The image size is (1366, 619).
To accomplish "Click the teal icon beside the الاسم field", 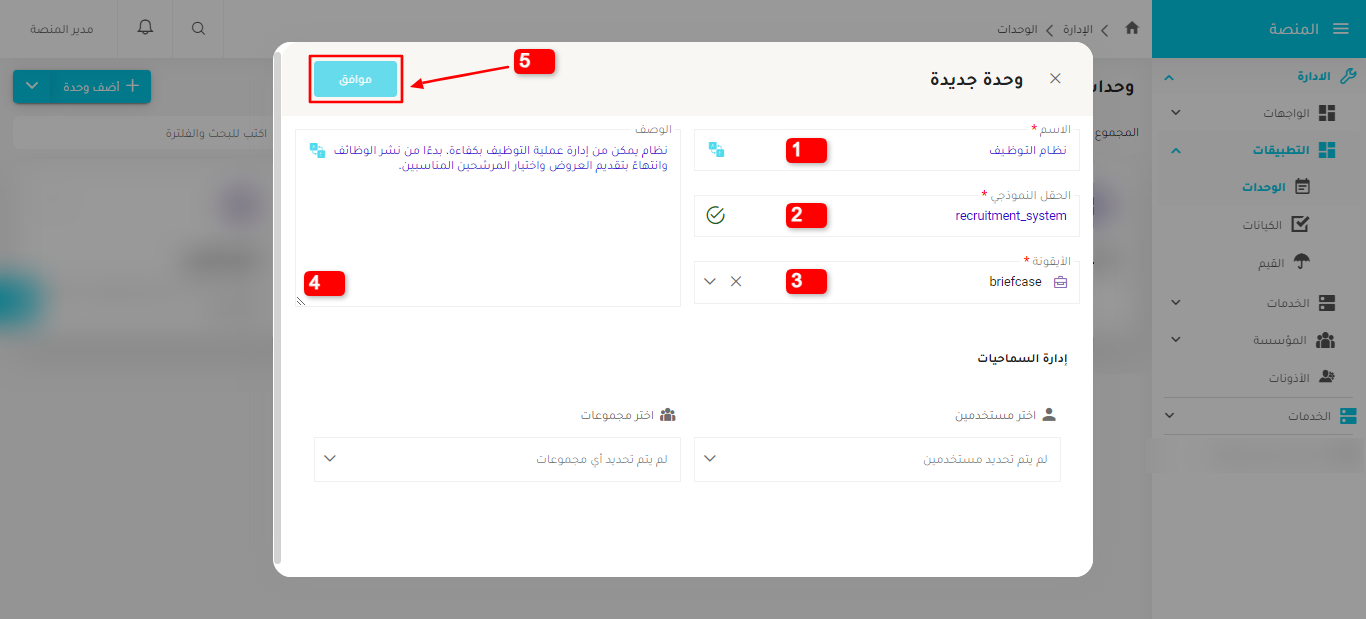I will pyautogui.click(x=715, y=148).
